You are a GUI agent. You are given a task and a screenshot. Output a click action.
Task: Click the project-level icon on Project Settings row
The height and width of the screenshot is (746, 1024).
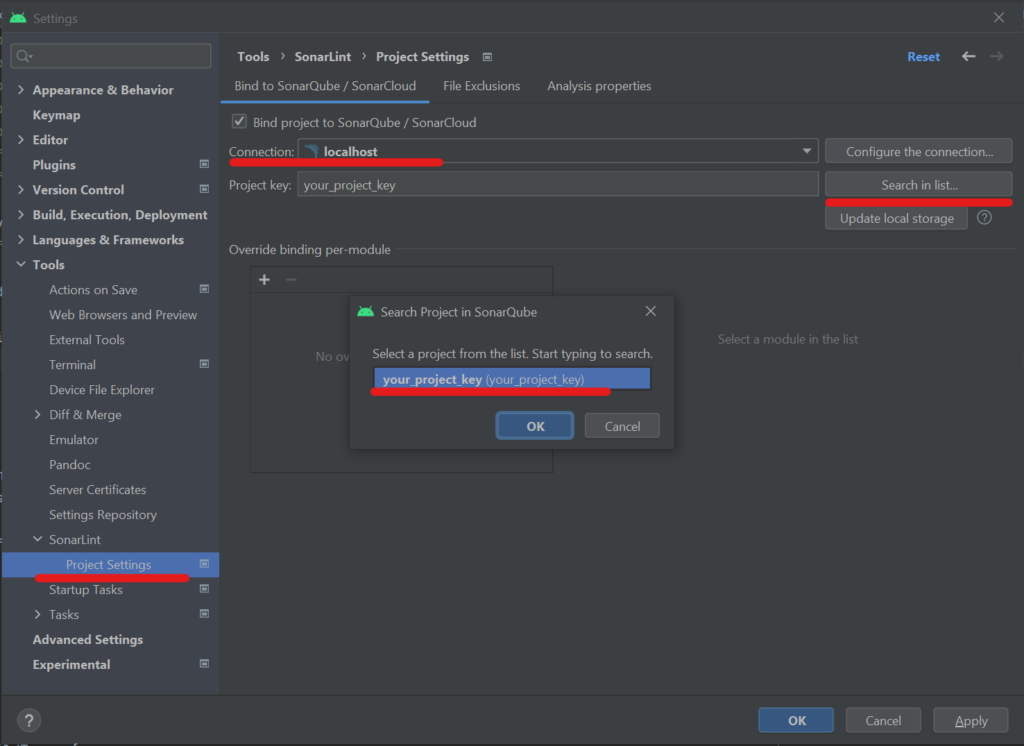[x=204, y=564]
